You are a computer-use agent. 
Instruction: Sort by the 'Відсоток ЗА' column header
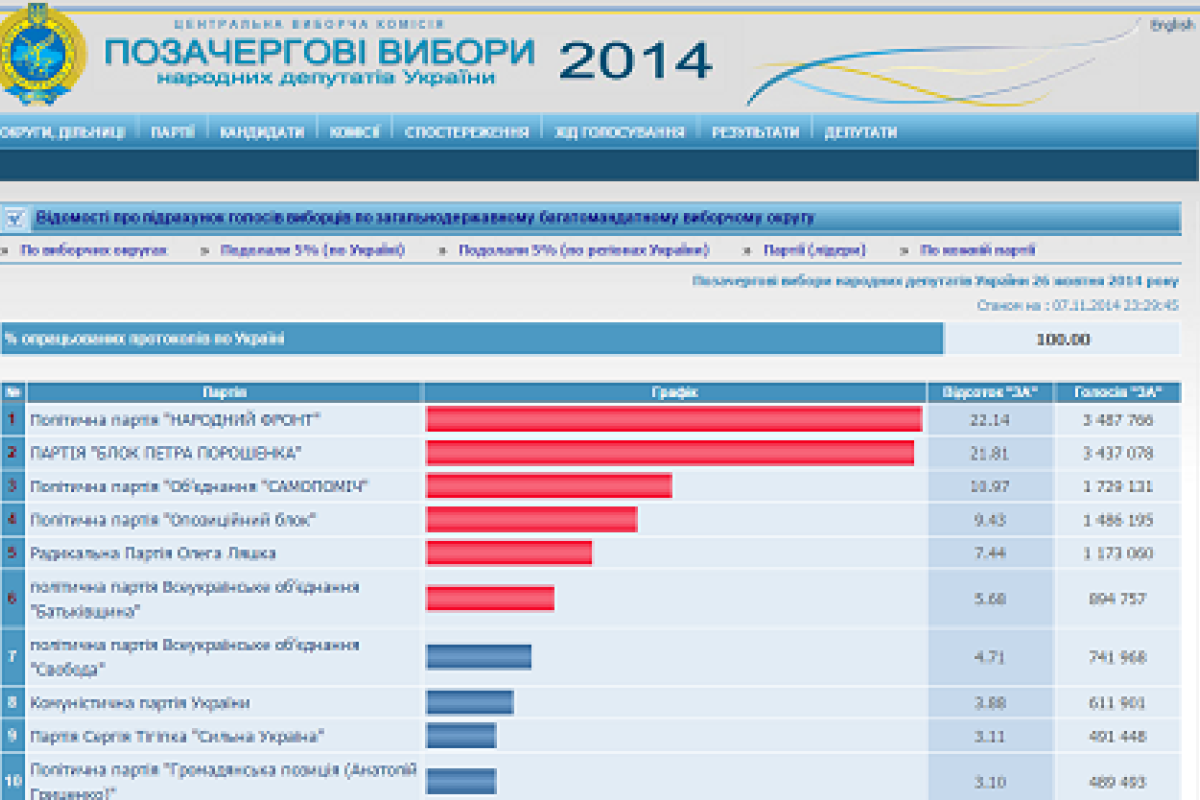click(990, 392)
